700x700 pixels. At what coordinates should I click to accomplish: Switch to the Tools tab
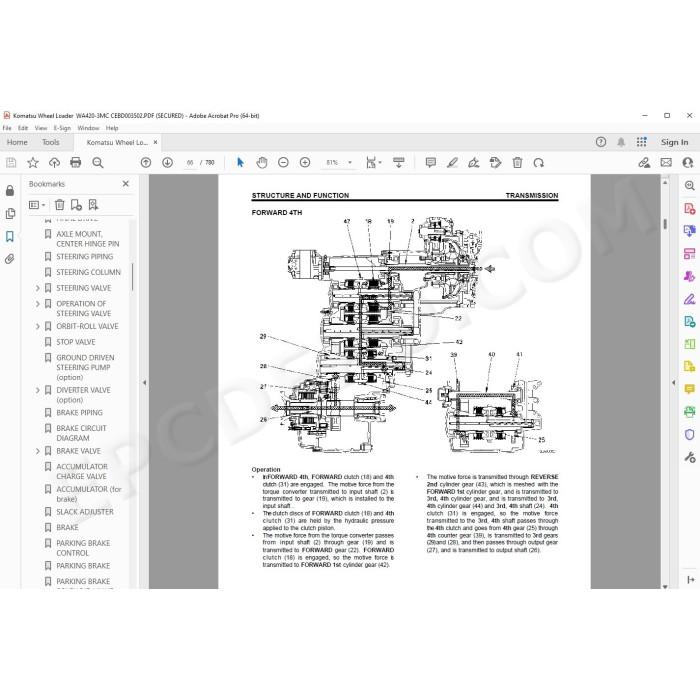click(x=50, y=142)
